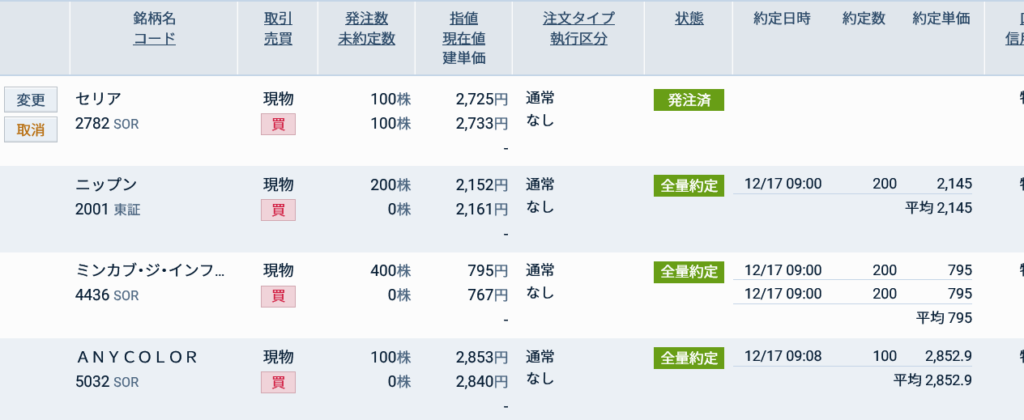This screenshot has width=1024, height=420.
Task: Click the 発注済 status badge
Action: pos(688,100)
